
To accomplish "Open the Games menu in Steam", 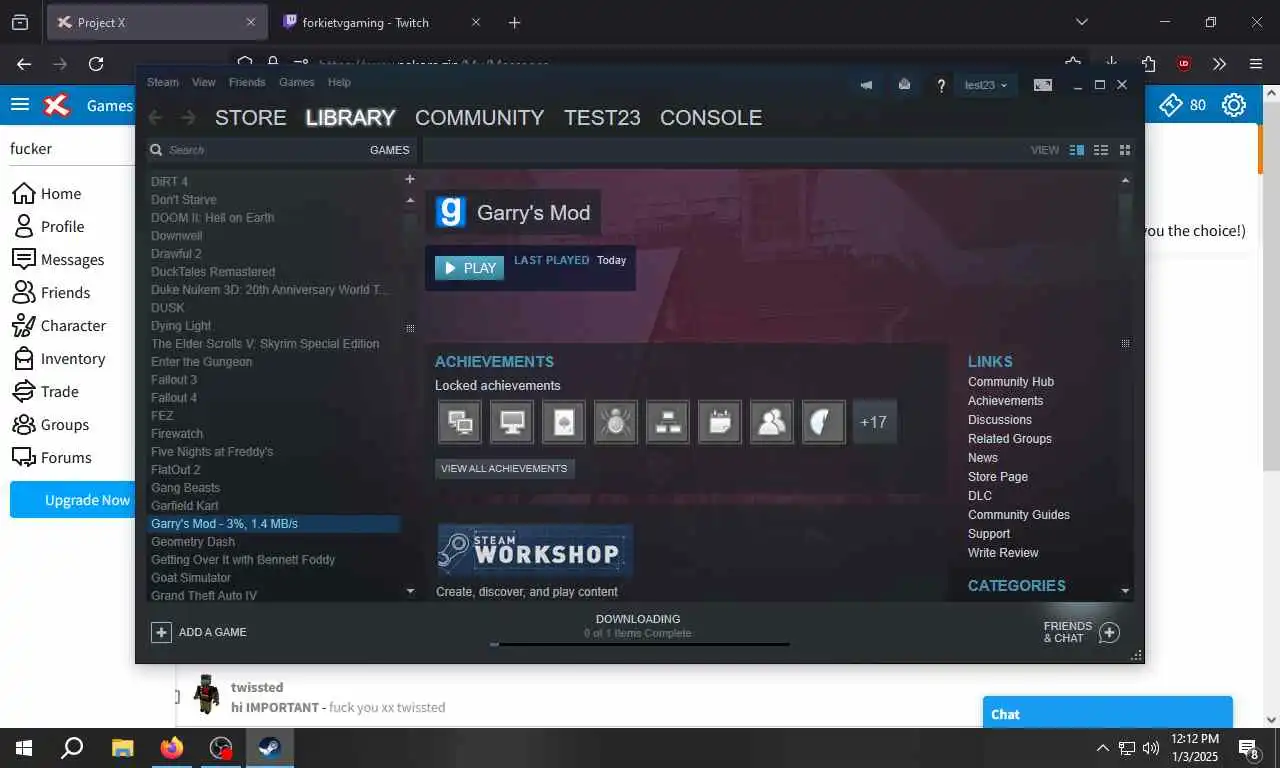I will pyautogui.click(x=297, y=82).
